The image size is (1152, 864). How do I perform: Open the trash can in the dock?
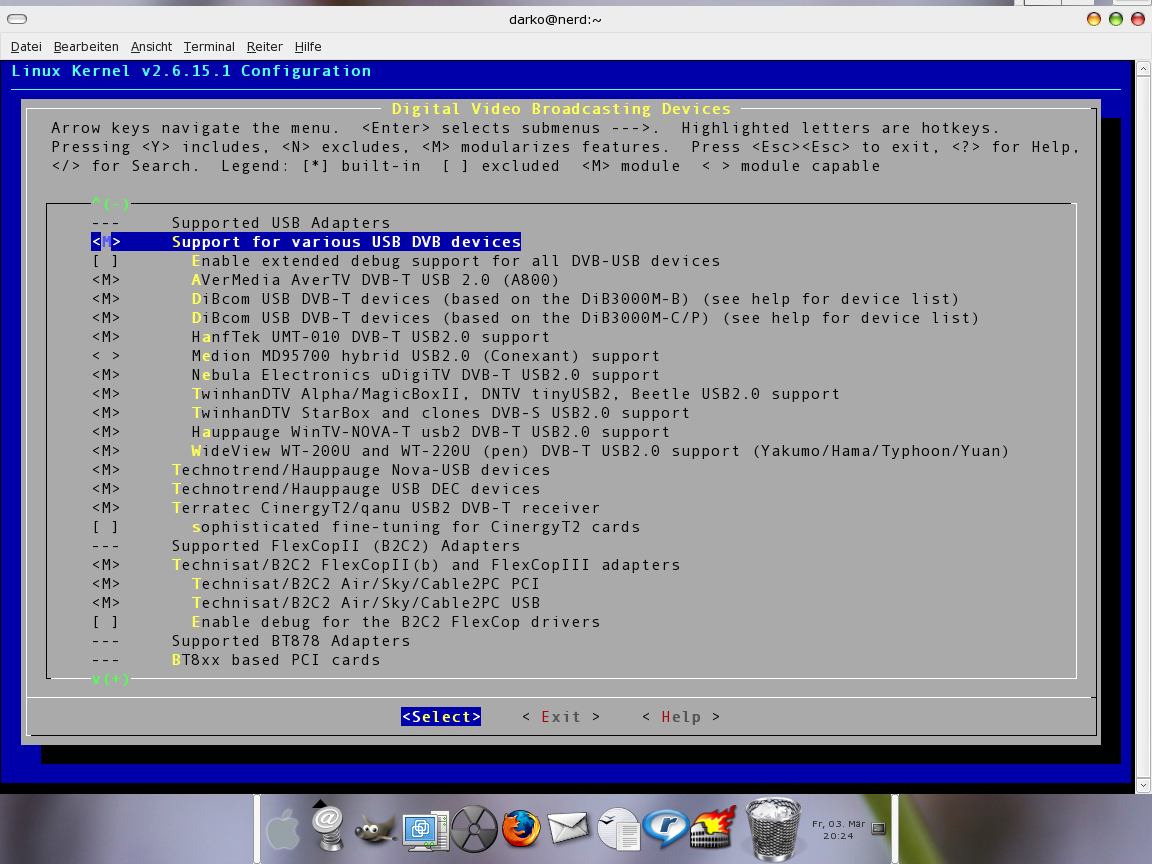pos(773,829)
